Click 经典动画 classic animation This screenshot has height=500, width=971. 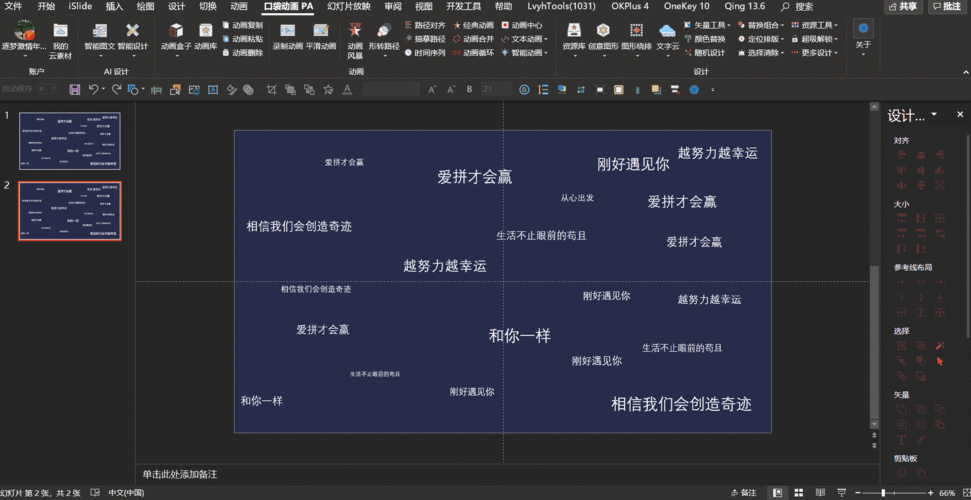[473, 25]
